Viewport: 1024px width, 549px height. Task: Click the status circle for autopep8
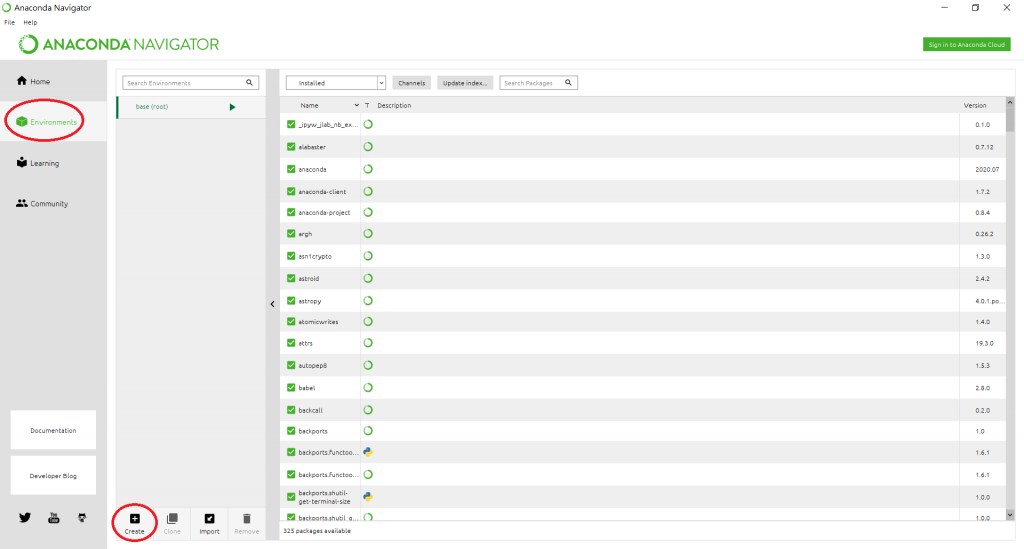click(368, 366)
